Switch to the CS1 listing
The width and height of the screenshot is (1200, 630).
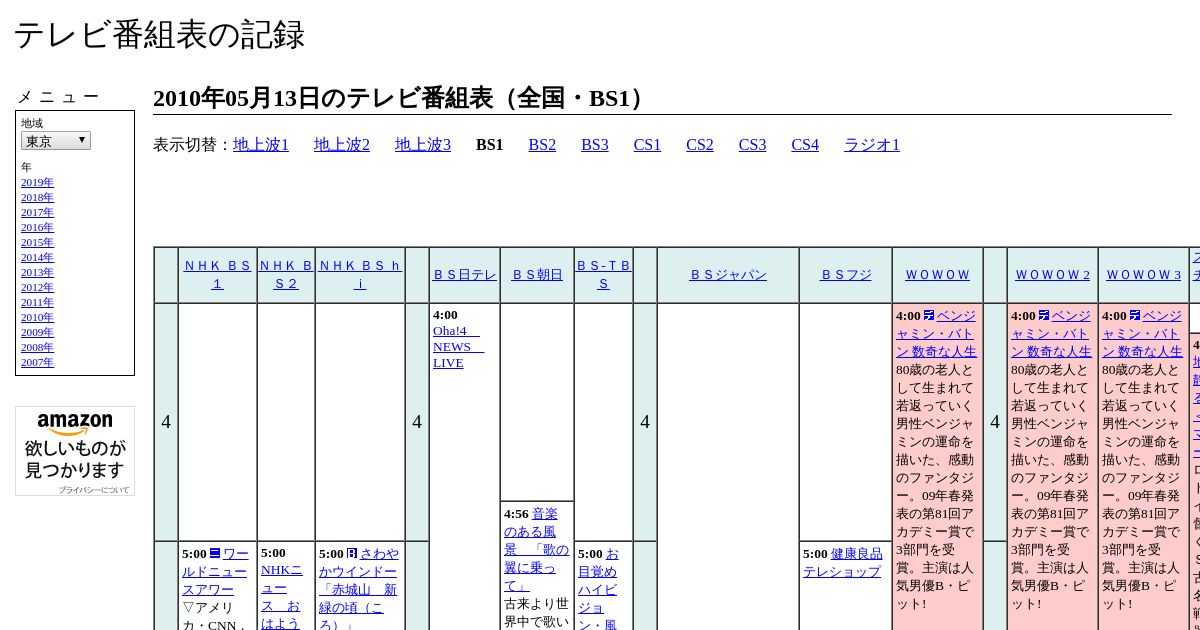tap(647, 145)
